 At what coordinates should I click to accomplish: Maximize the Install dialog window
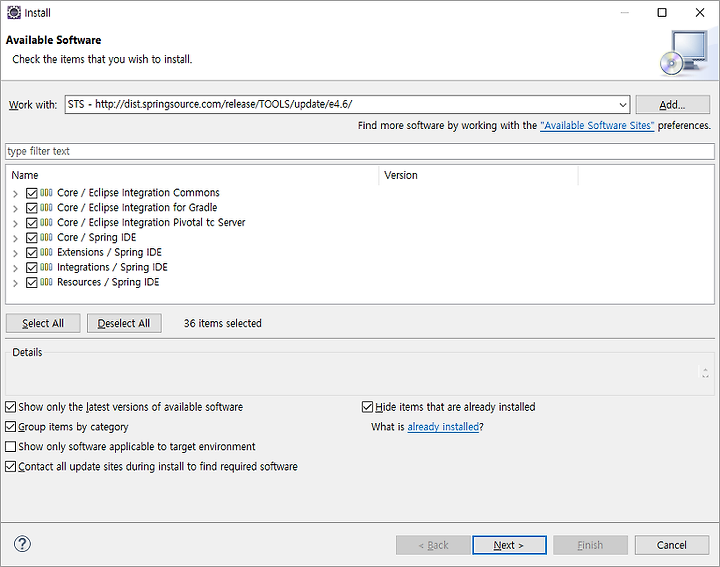tap(662, 12)
